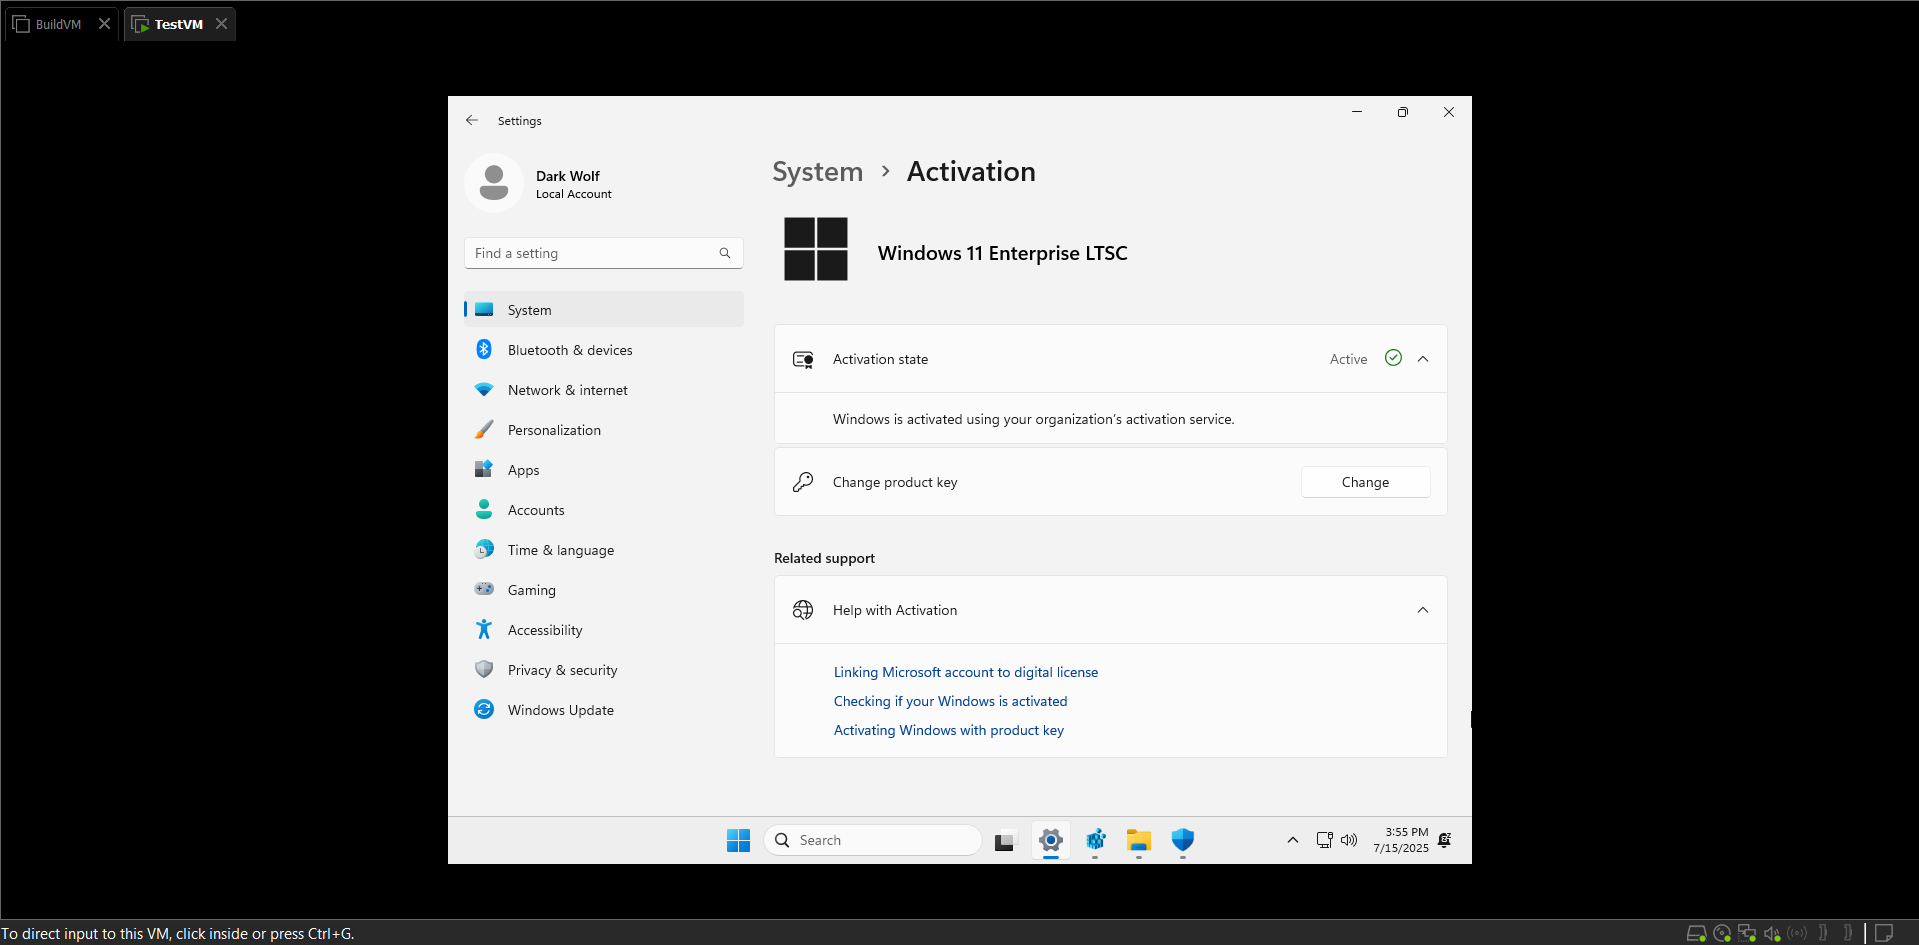Click the Privacy shield icon in sidebar
Screen dimensions: 1919x945
pos(484,669)
